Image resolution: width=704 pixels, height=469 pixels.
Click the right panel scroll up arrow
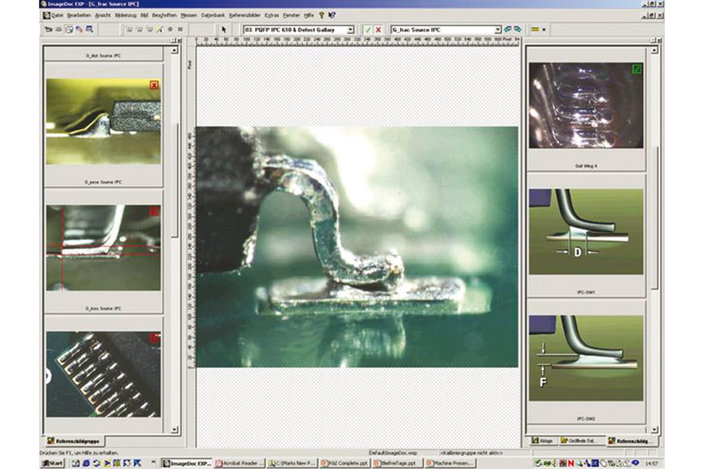click(x=654, y=50)
